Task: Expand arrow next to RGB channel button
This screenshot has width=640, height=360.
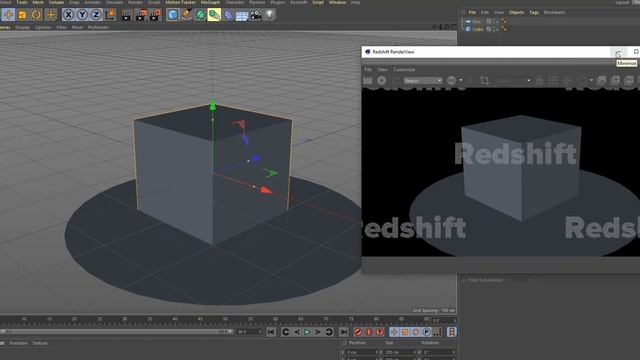Action: (461, 81)
